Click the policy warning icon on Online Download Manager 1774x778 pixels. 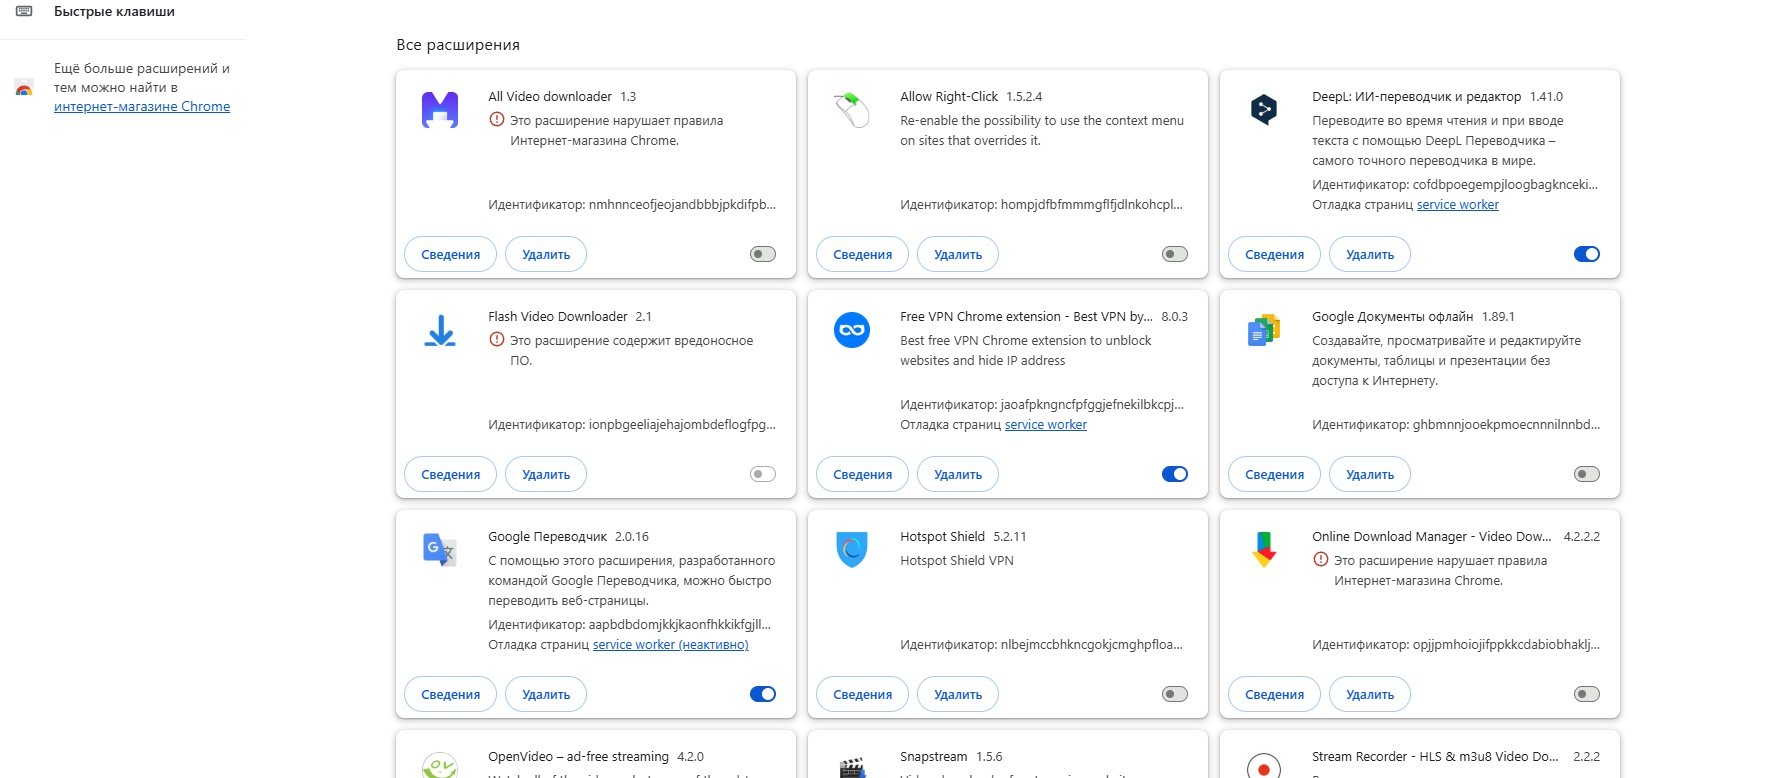tap(1321, 560)
